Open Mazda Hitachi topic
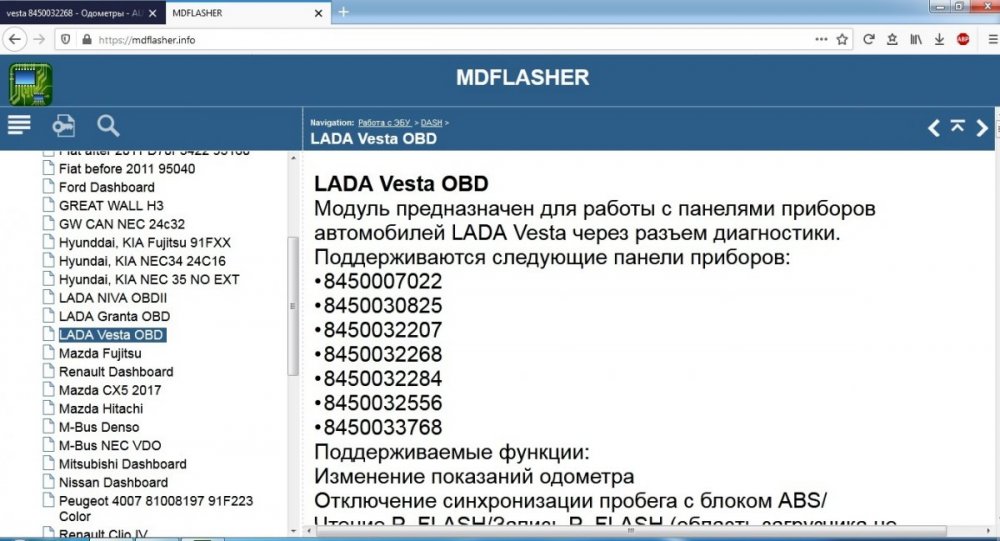The width and height of the screenshot is (1000, 541). [x=101, y=409]
